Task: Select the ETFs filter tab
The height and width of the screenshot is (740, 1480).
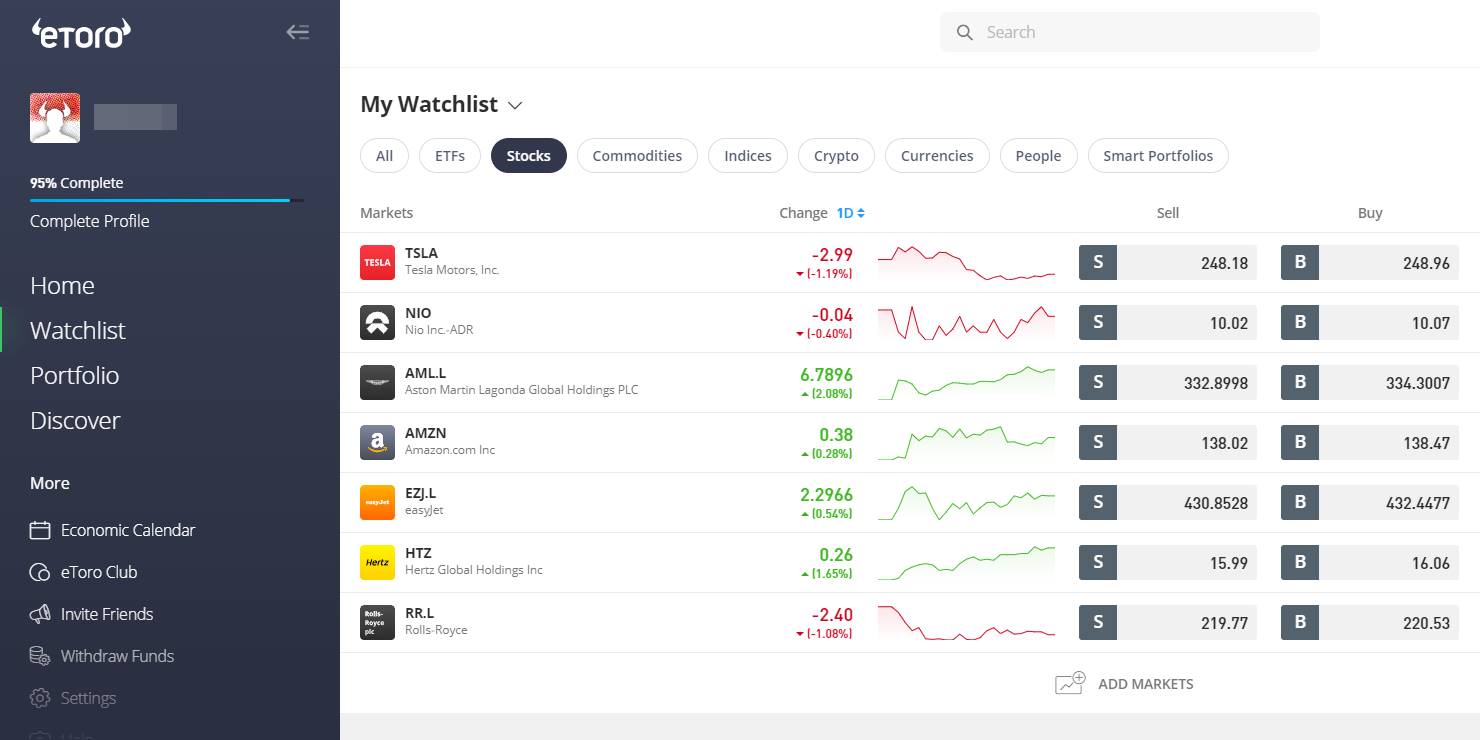Action: click(x=450, y=156)
